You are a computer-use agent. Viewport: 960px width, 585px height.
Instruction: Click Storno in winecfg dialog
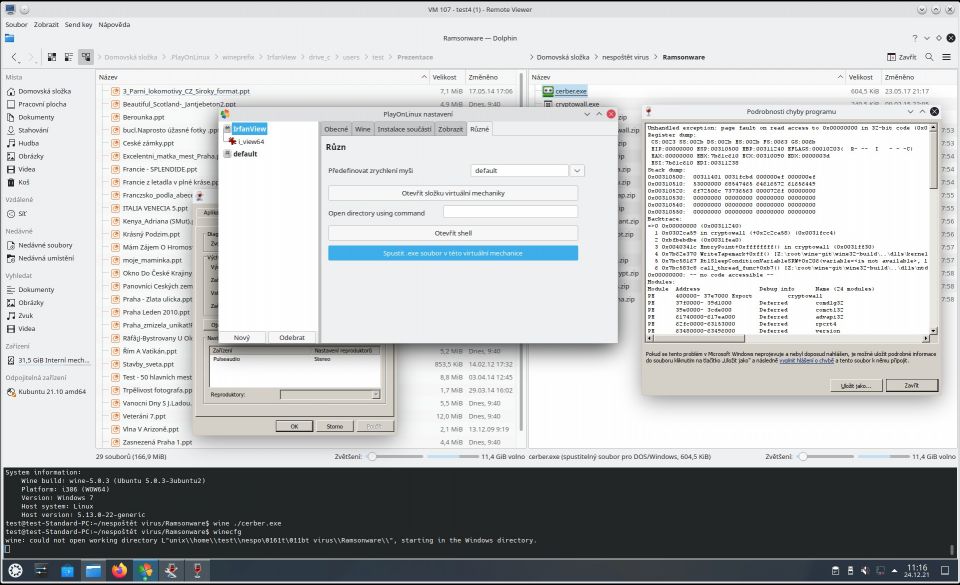(x=335, y=427)
